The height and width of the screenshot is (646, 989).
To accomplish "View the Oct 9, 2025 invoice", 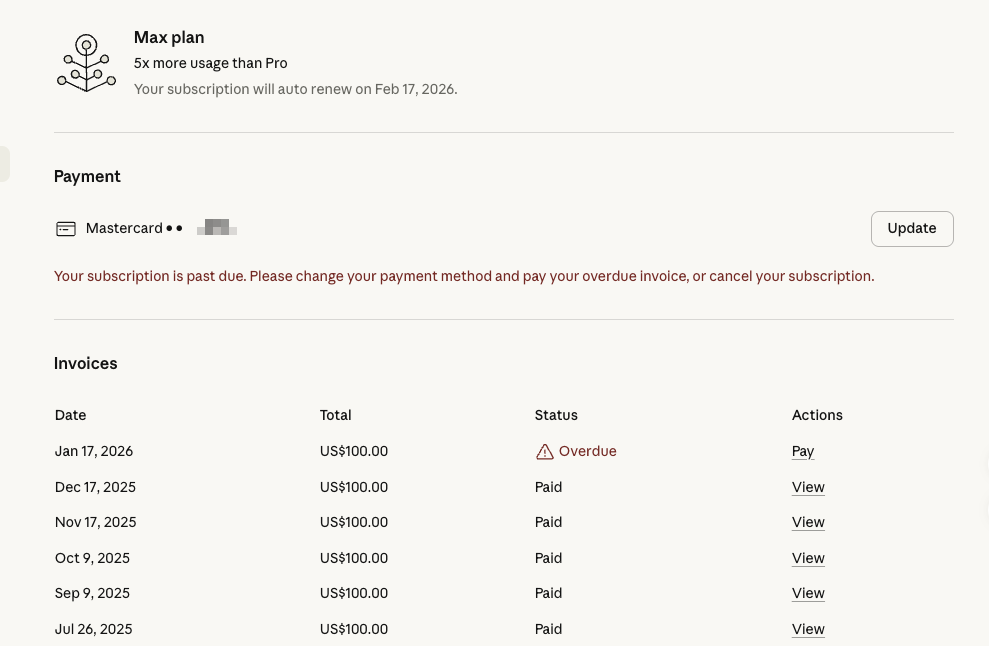I will coord(808,558).
